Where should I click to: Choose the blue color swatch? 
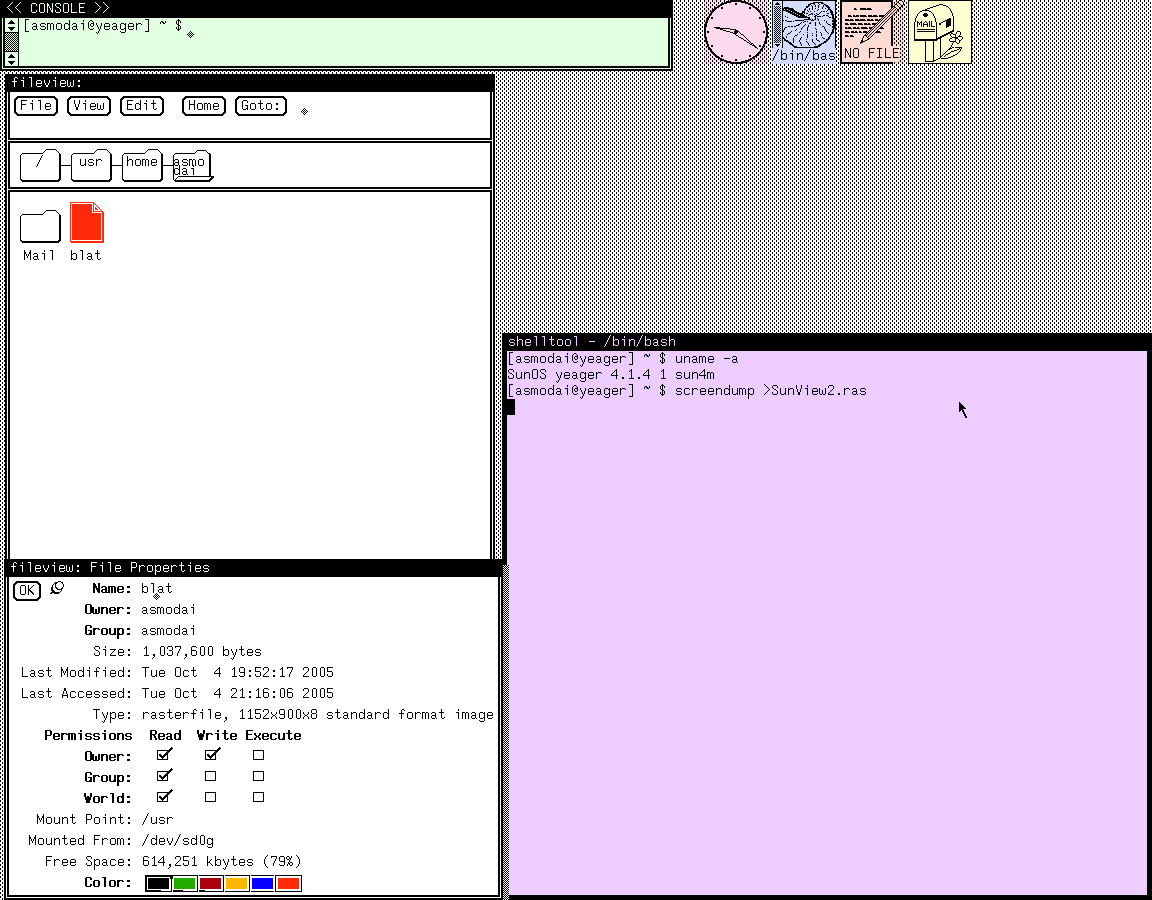click(262, 883)
